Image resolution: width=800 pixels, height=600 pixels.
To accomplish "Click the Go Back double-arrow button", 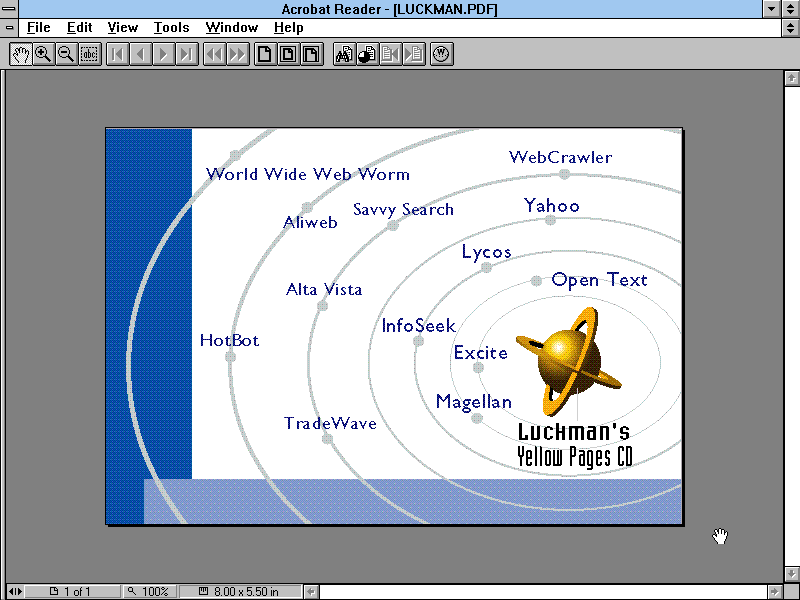I will point(214,54).
